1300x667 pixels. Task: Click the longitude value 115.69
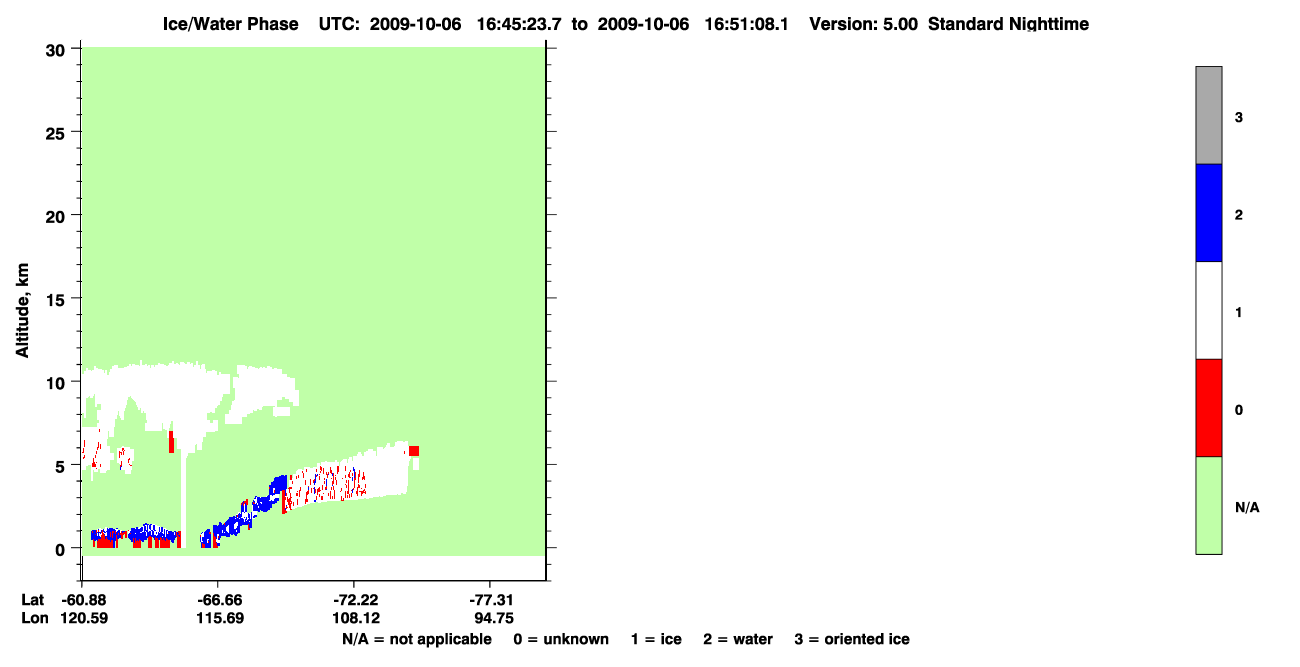[221, 618]
